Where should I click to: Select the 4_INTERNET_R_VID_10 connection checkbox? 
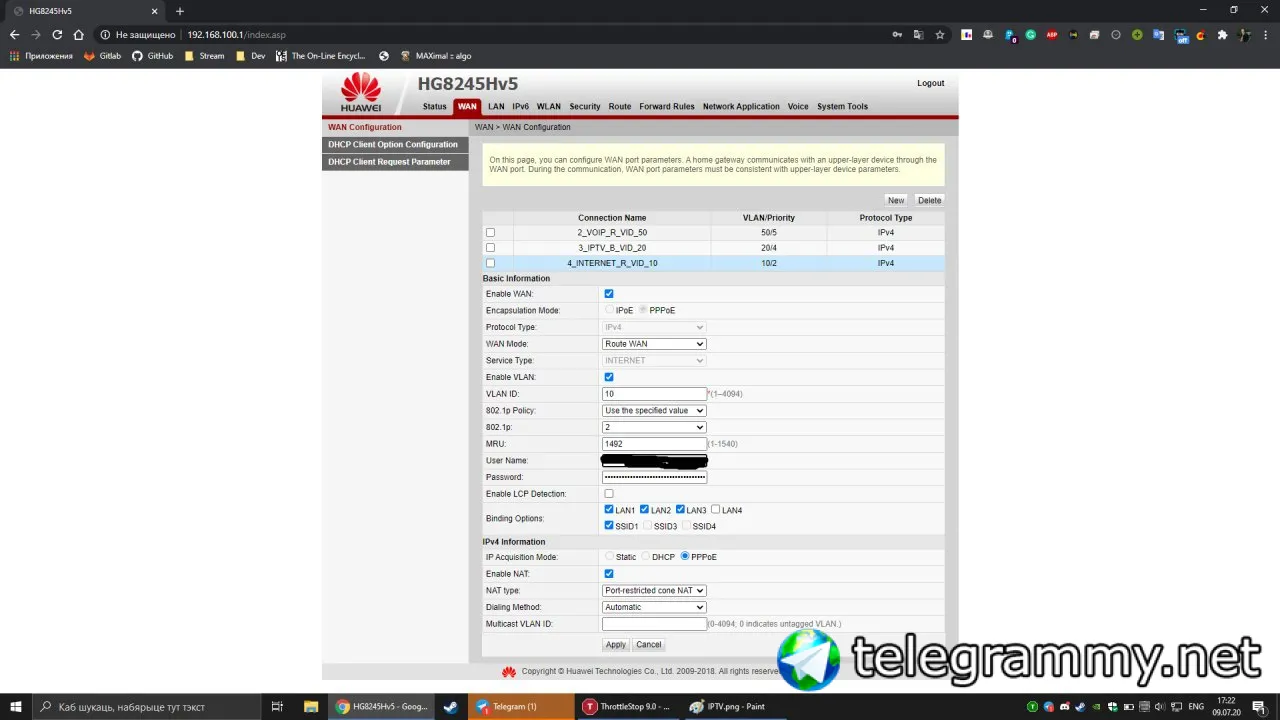pos(490,263)
